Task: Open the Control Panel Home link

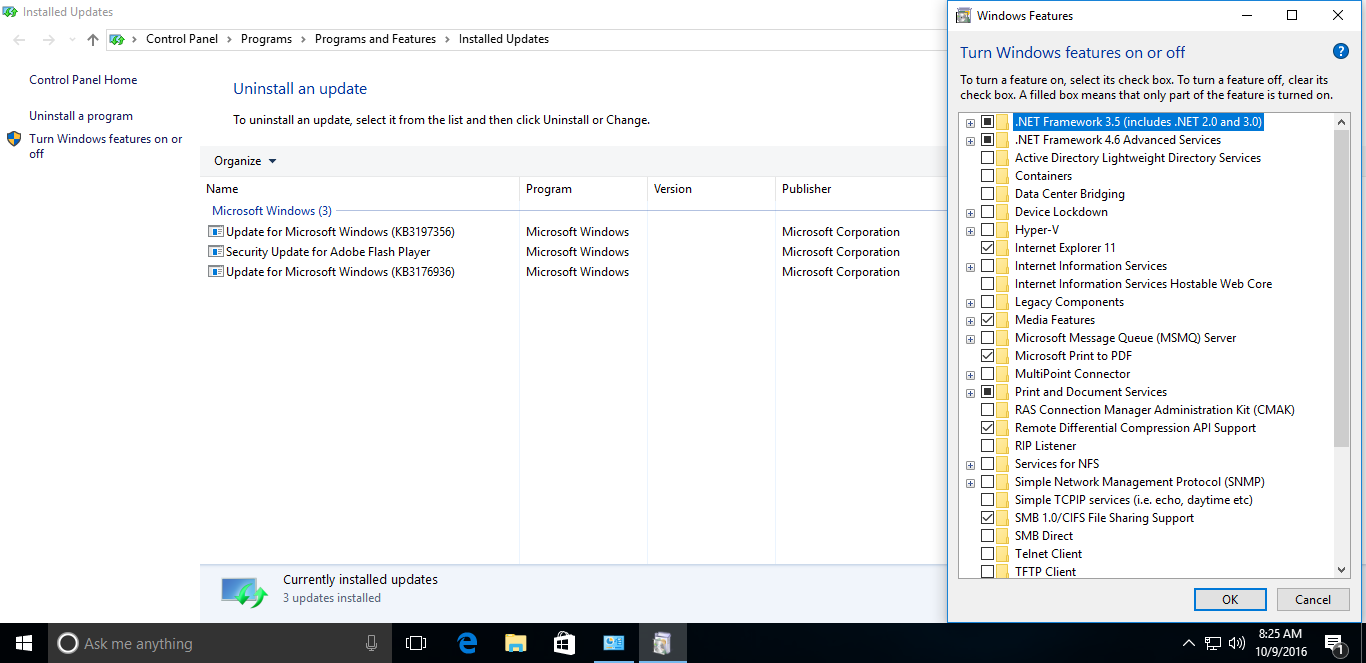Action: point(83,80)
